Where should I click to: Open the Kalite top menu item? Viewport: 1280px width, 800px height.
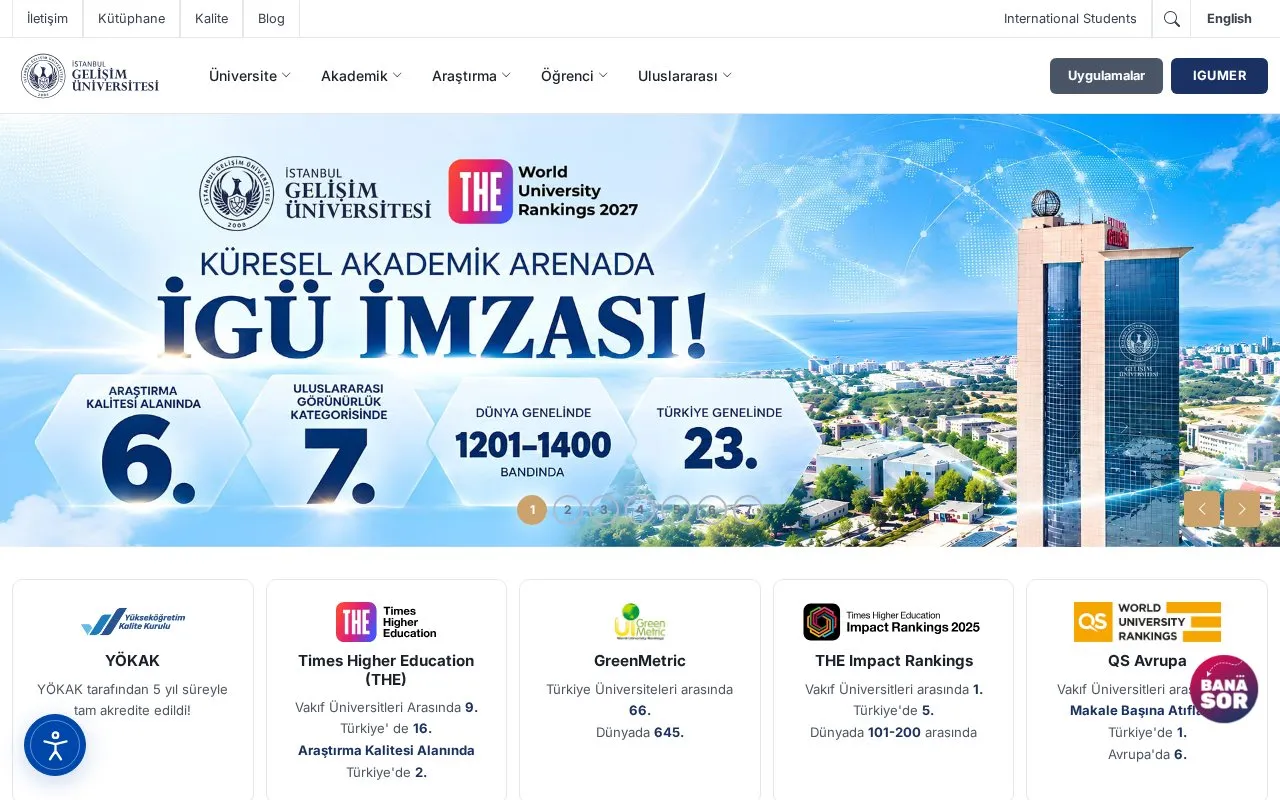212,19
